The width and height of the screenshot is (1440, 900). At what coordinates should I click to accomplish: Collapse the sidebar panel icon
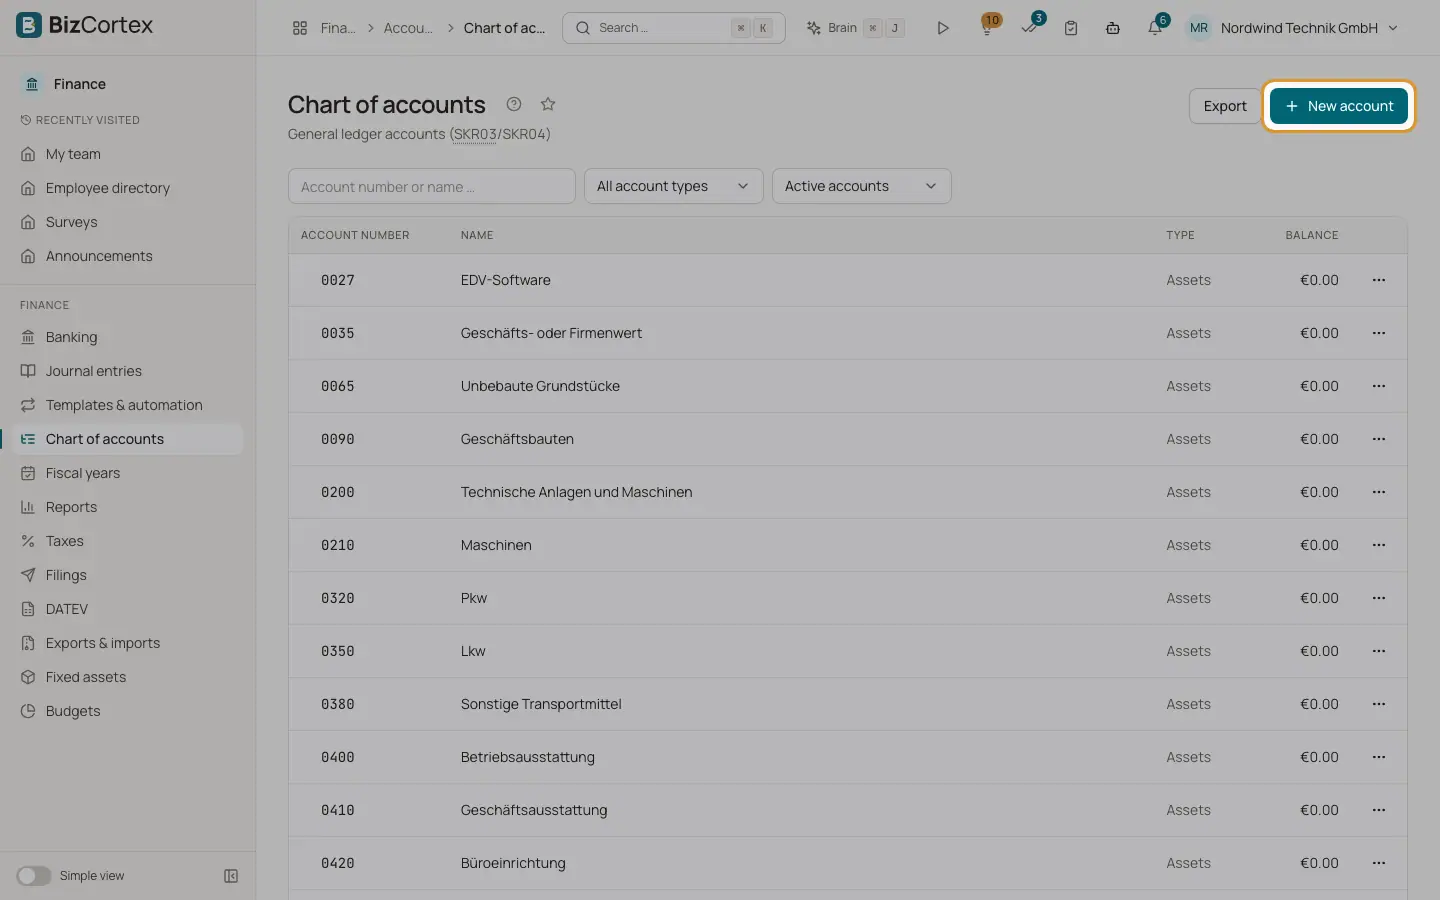point(231,876)
